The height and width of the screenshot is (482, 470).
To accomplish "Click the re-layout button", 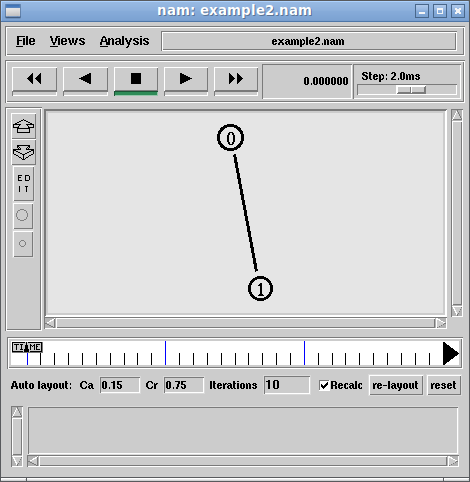I will click(395, 385).
